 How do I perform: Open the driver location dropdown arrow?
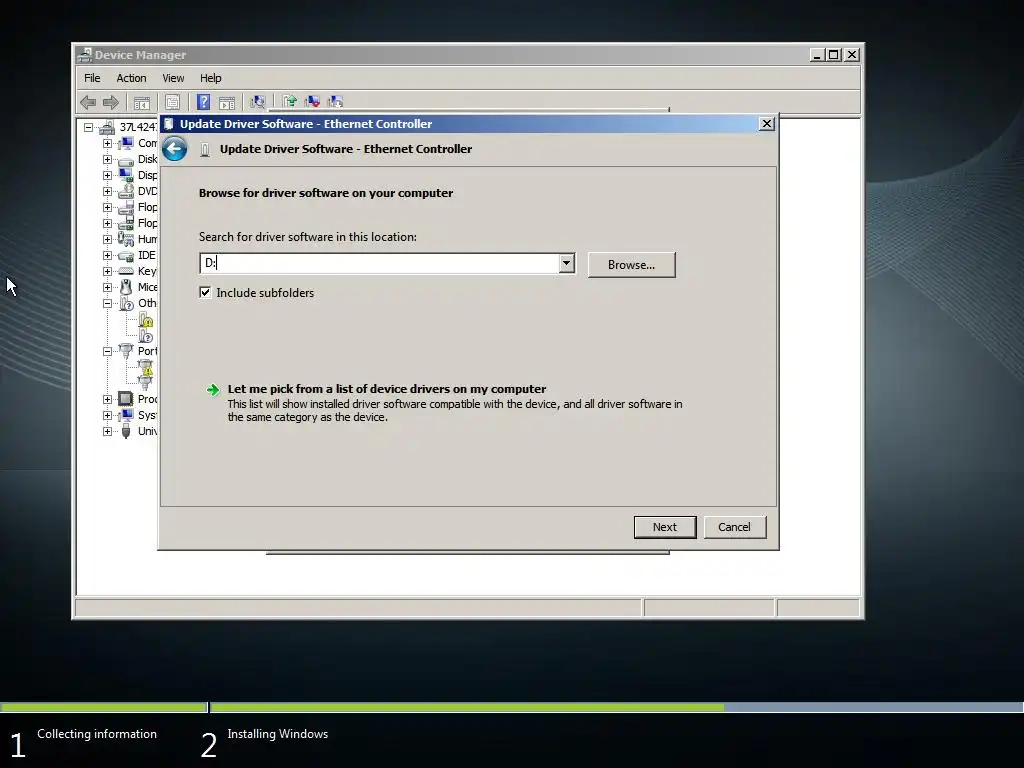pyautogui.click(x=566, y=263)
